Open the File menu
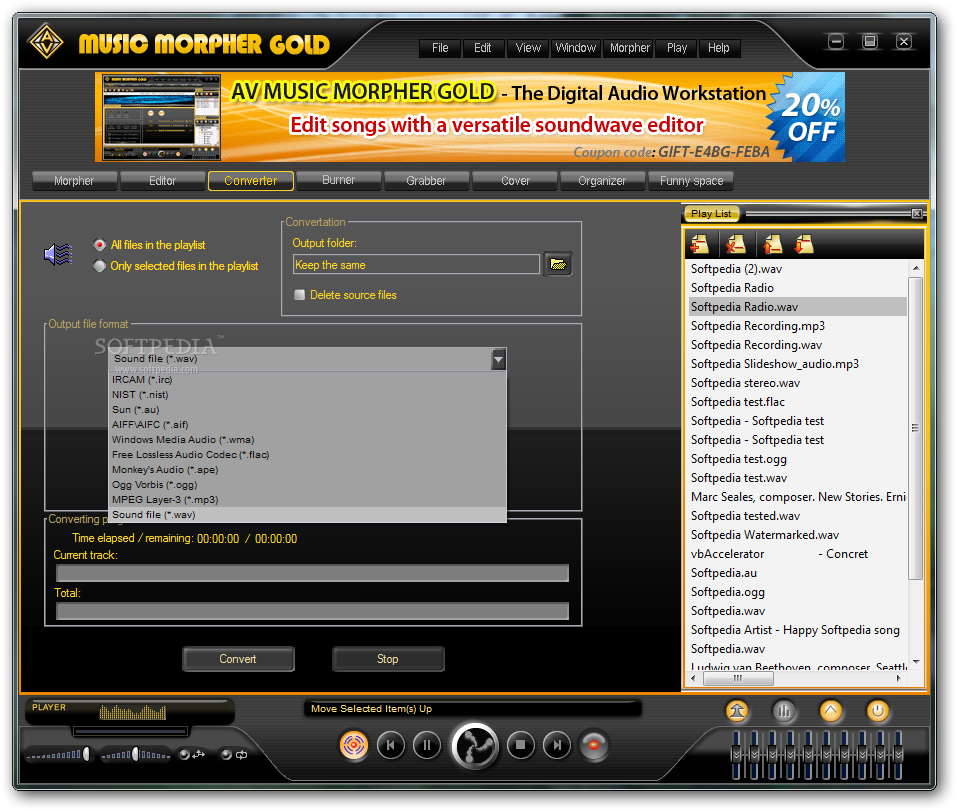The width and height of the screenshot is (957, 811). click(440, 48)
